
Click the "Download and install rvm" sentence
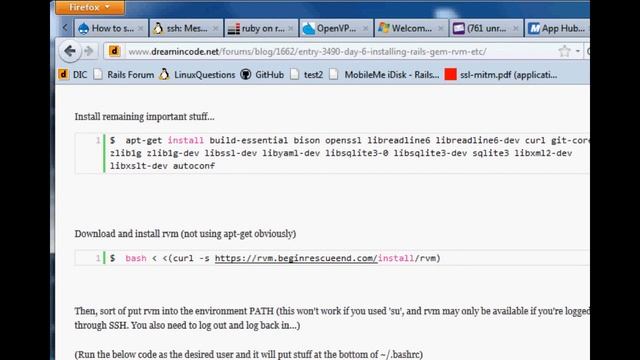[185, 234]
